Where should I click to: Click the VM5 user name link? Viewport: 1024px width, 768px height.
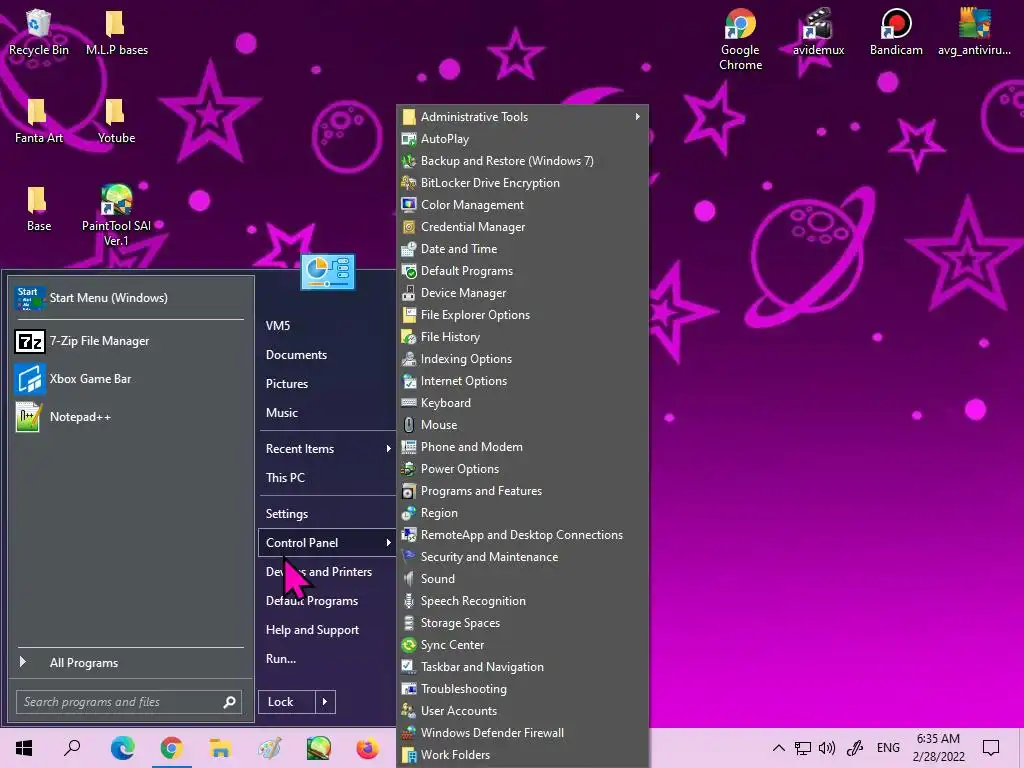[278, 325]
